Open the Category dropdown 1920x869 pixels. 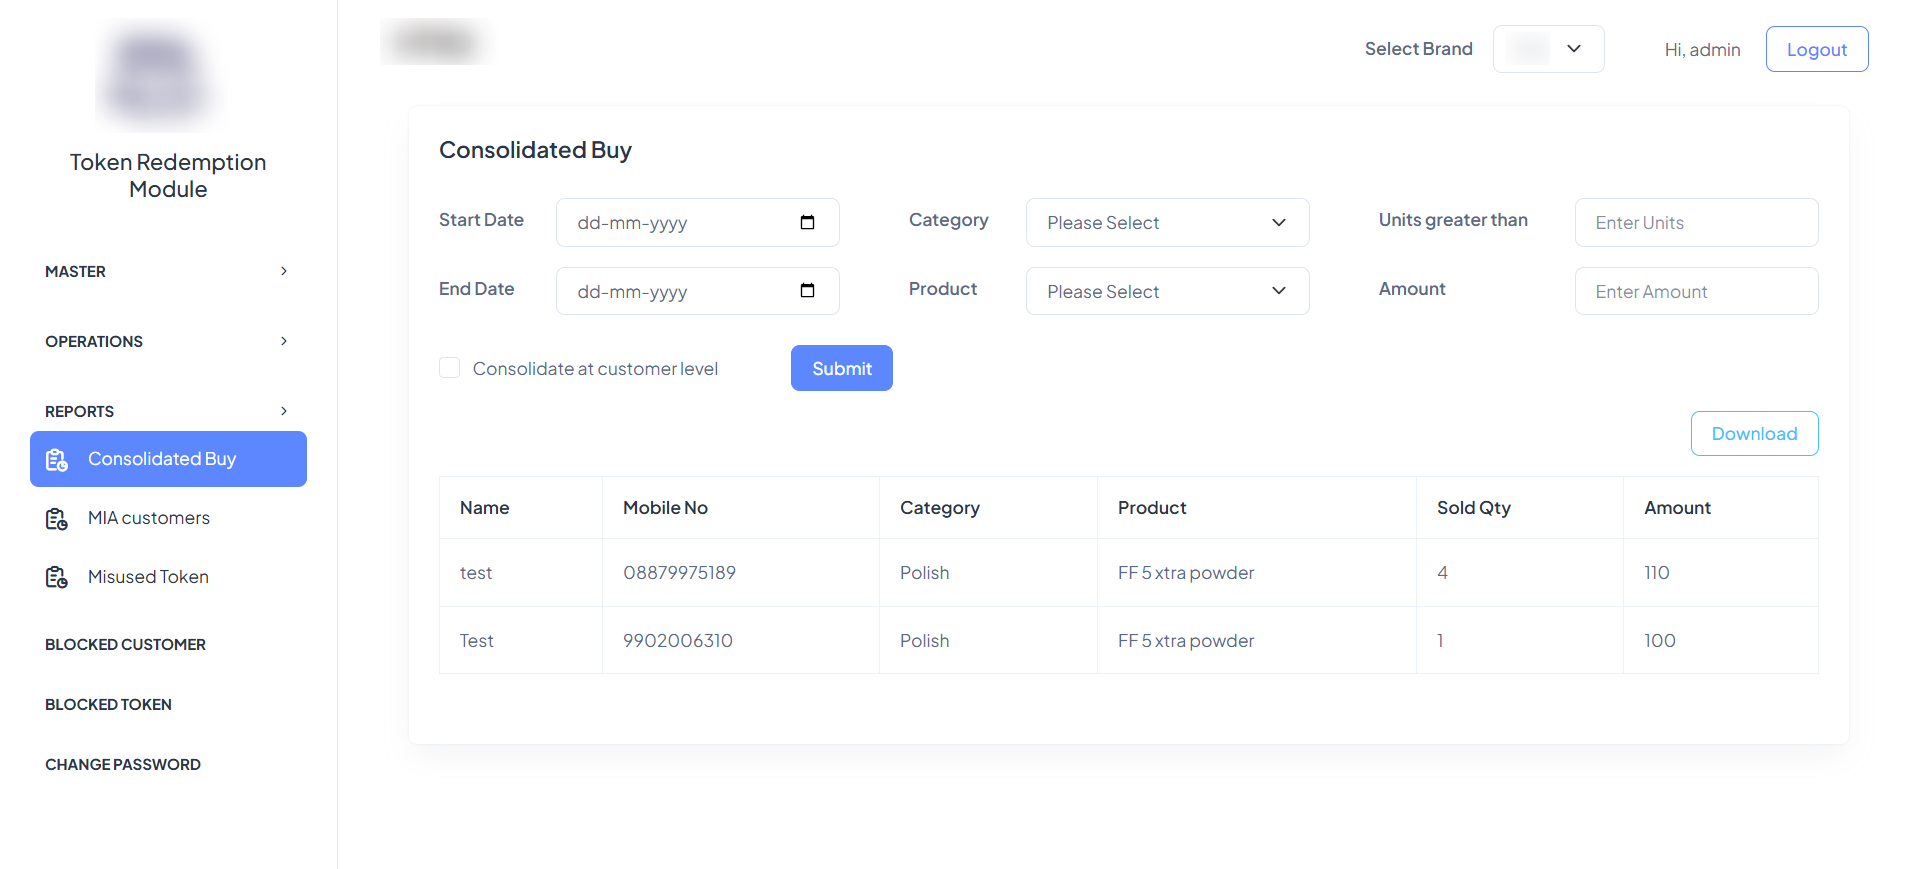click(x=1167, y=222)
